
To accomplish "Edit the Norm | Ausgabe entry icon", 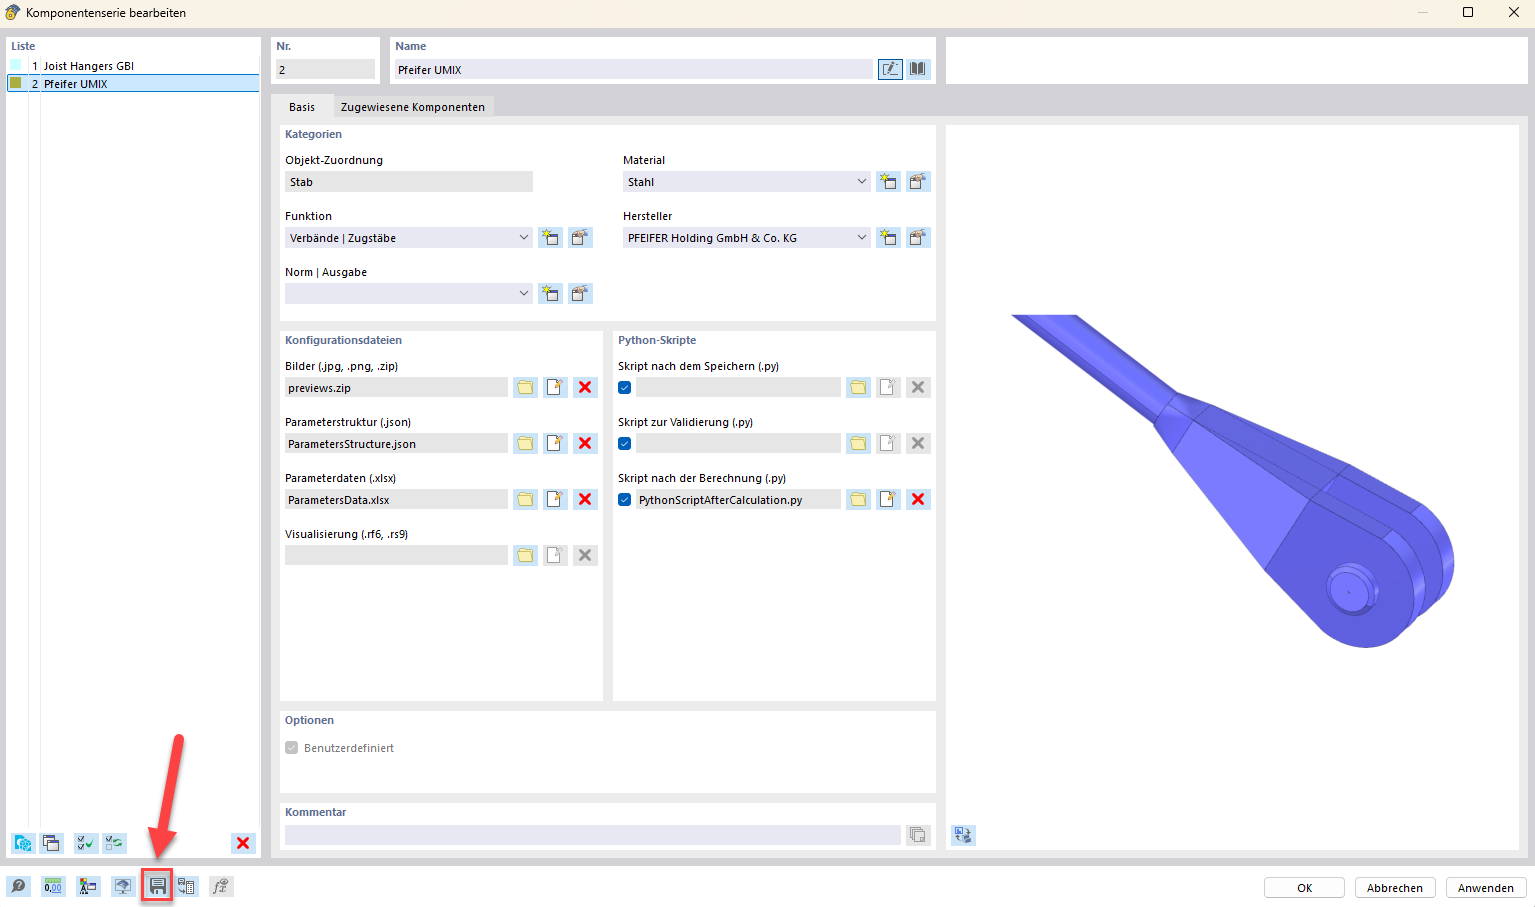I will pyautogui.click(x=580, y=294).
